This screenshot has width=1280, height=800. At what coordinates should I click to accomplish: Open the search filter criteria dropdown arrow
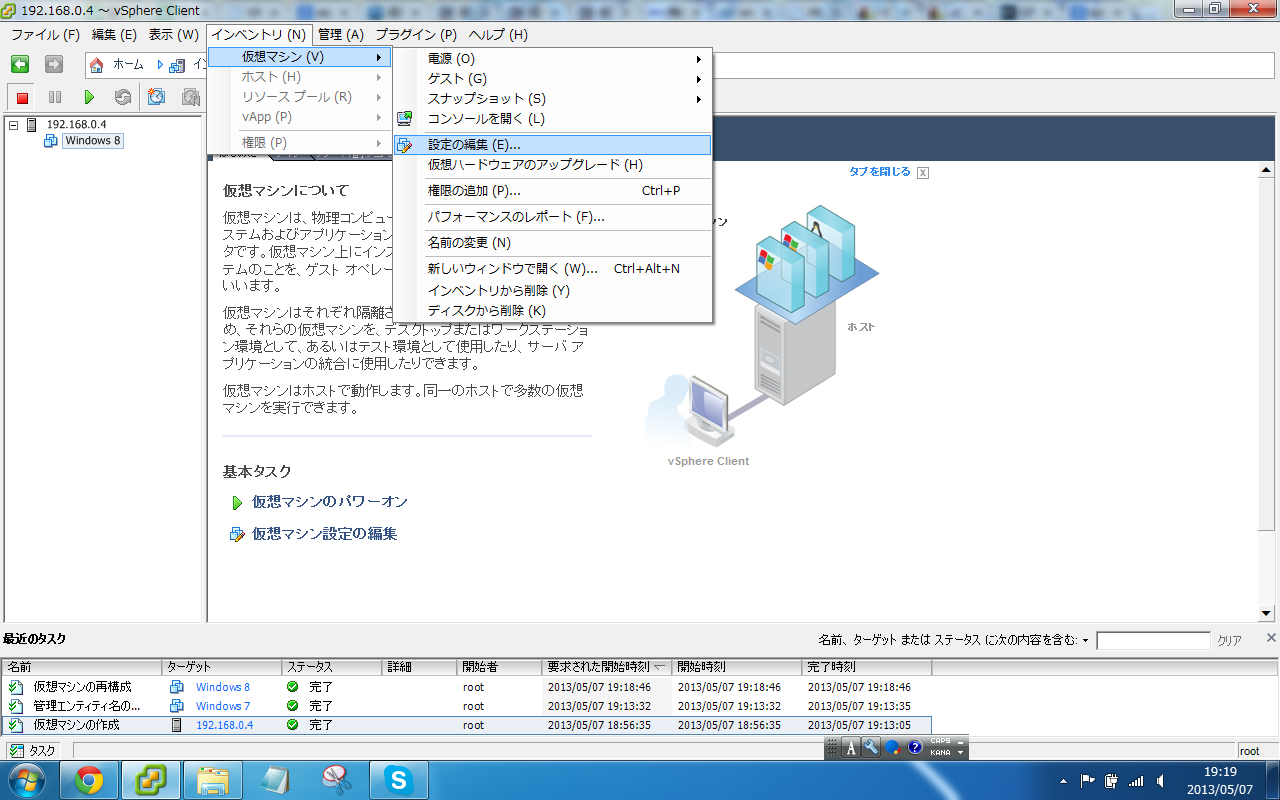point(1086,640)
